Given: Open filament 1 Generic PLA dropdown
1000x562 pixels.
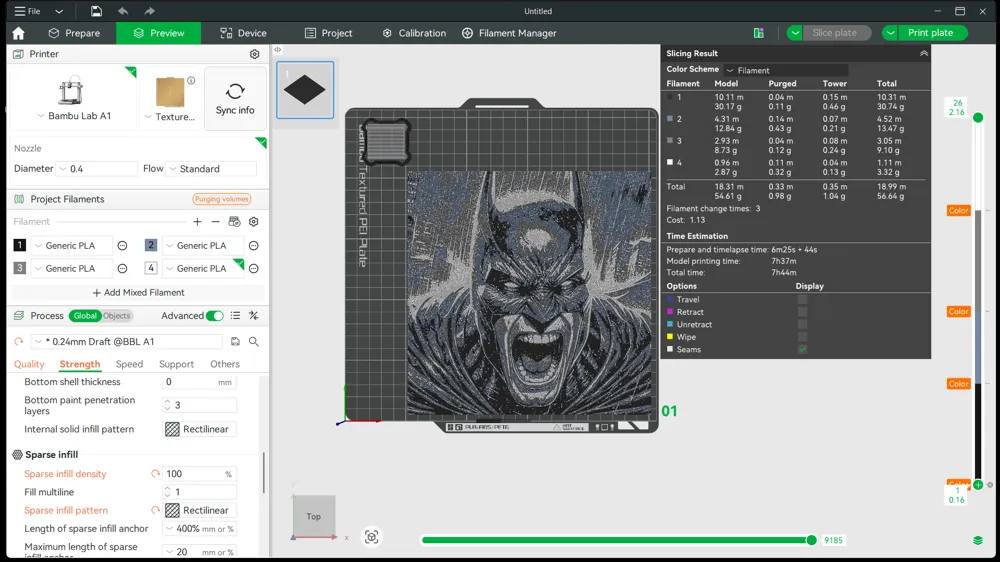Looking at the screenshot, I should point(71,246).
